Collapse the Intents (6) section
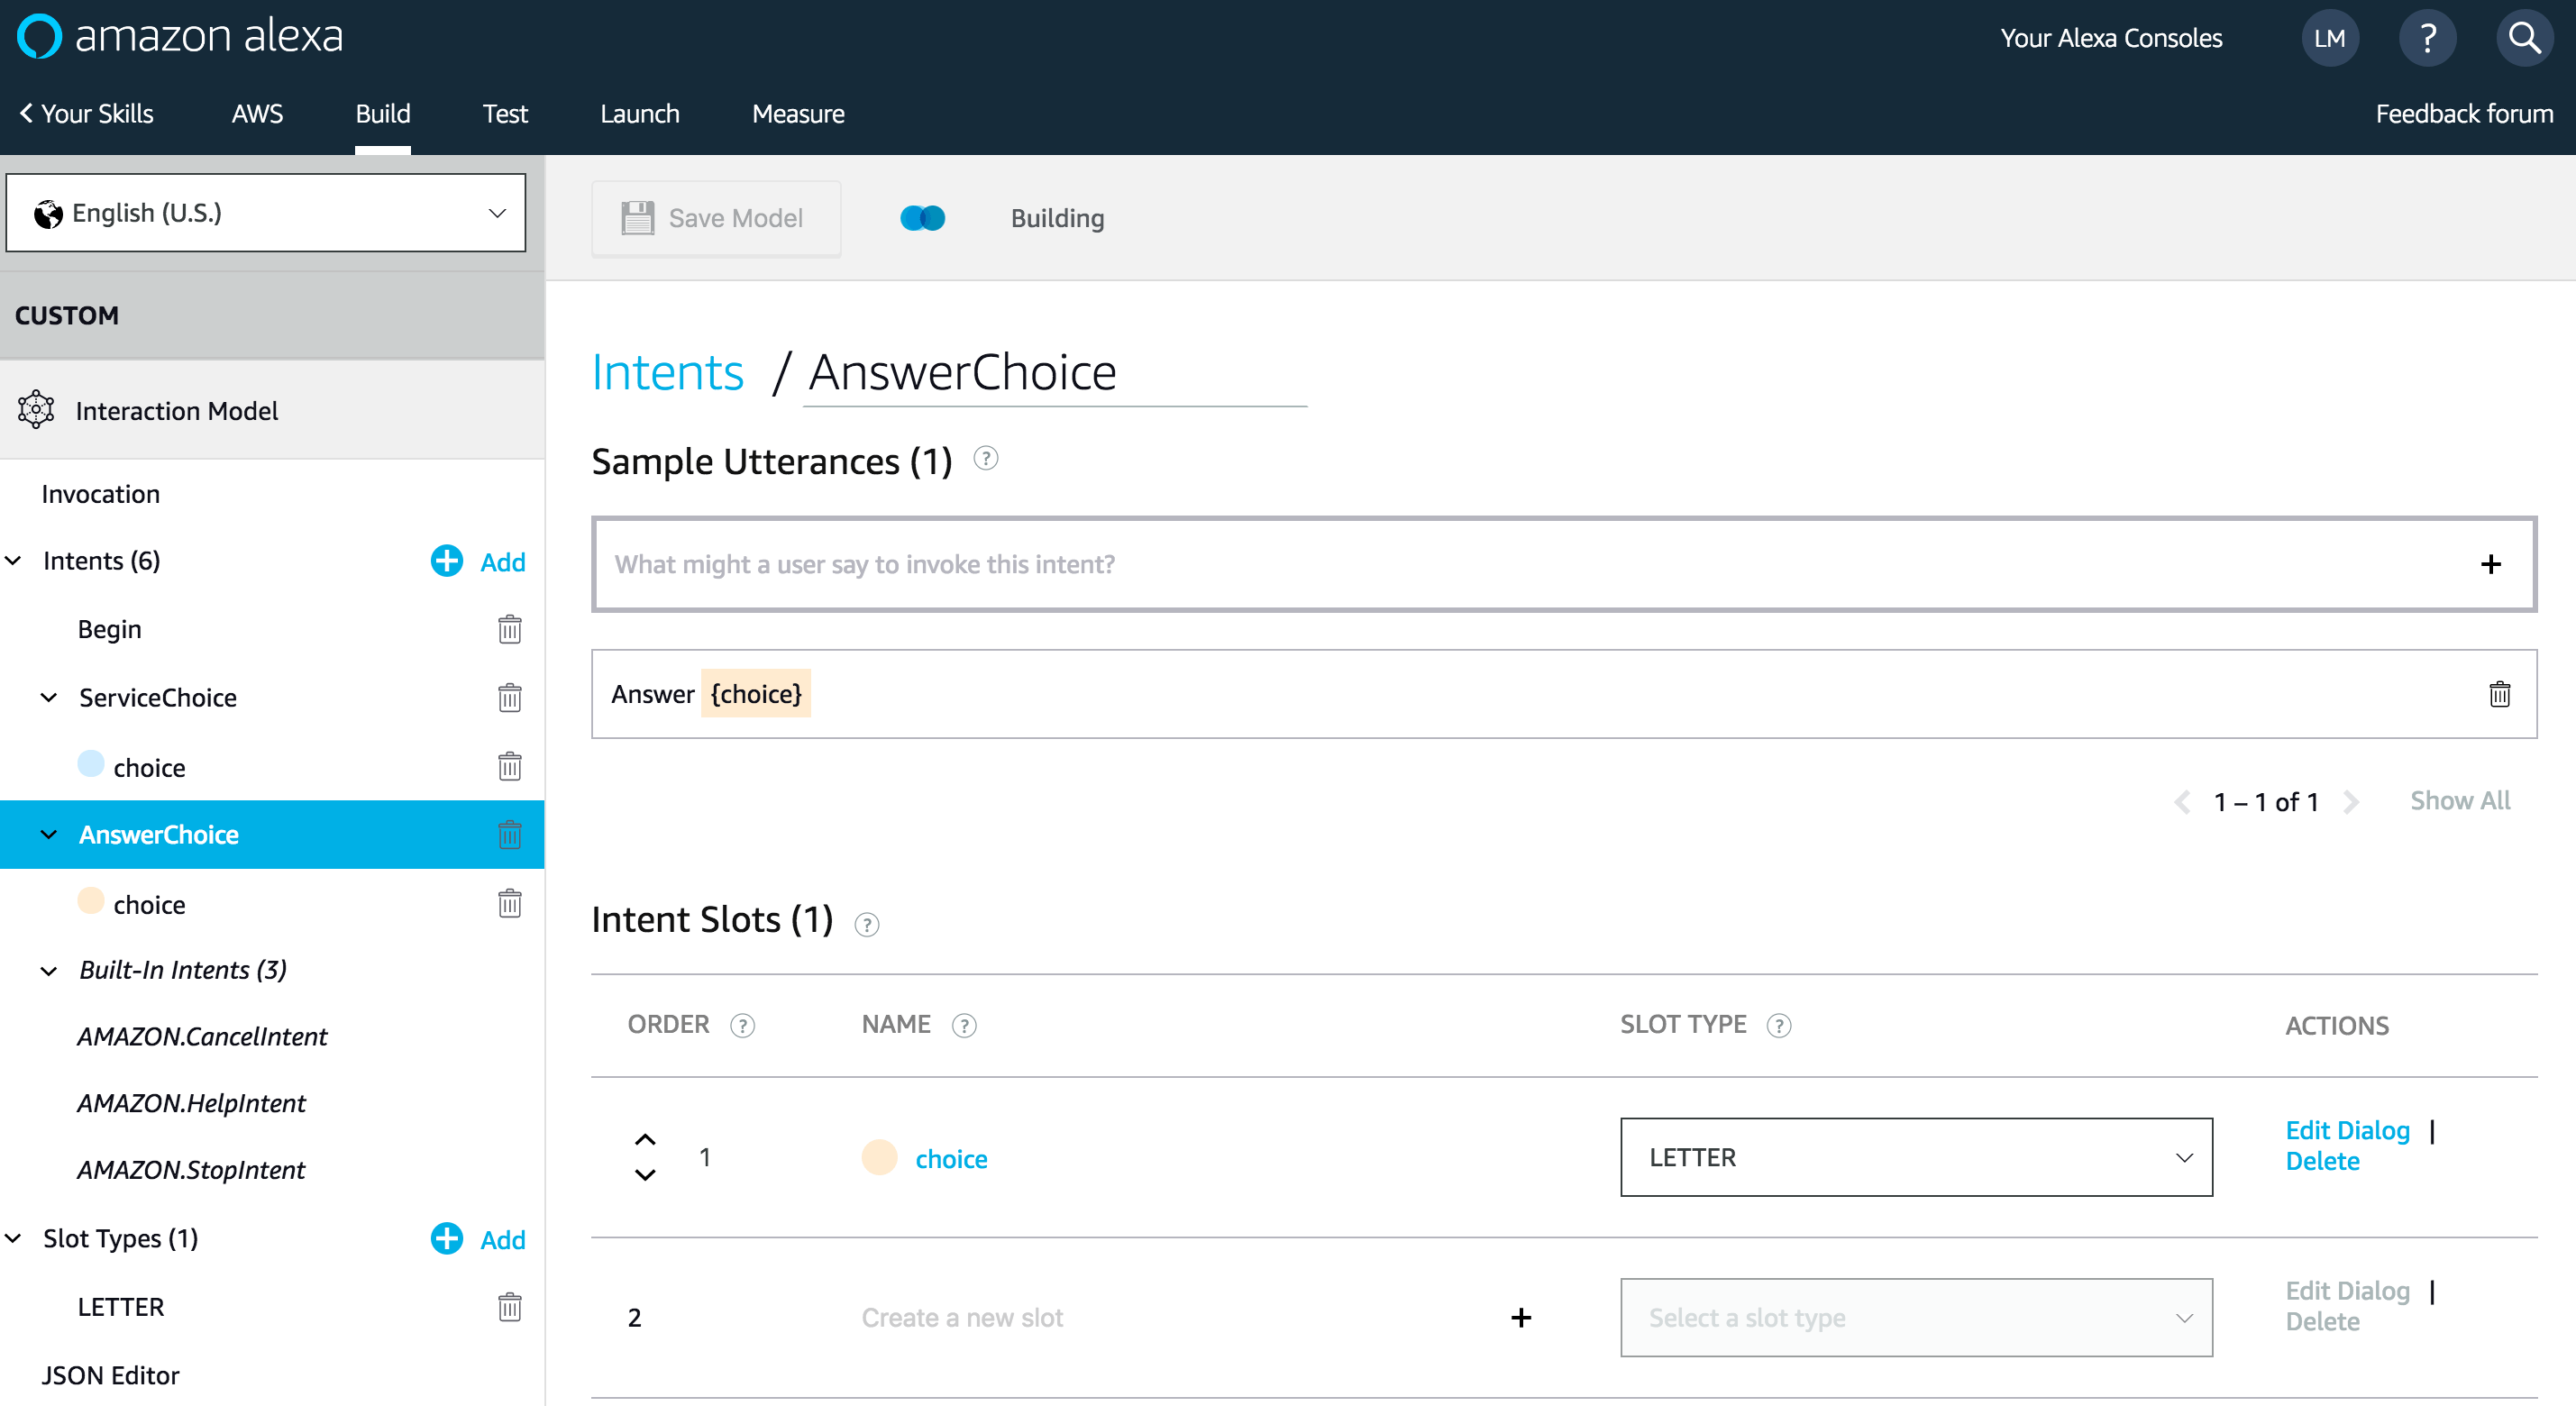The image size is (2576, 1406). click(13, 561)
